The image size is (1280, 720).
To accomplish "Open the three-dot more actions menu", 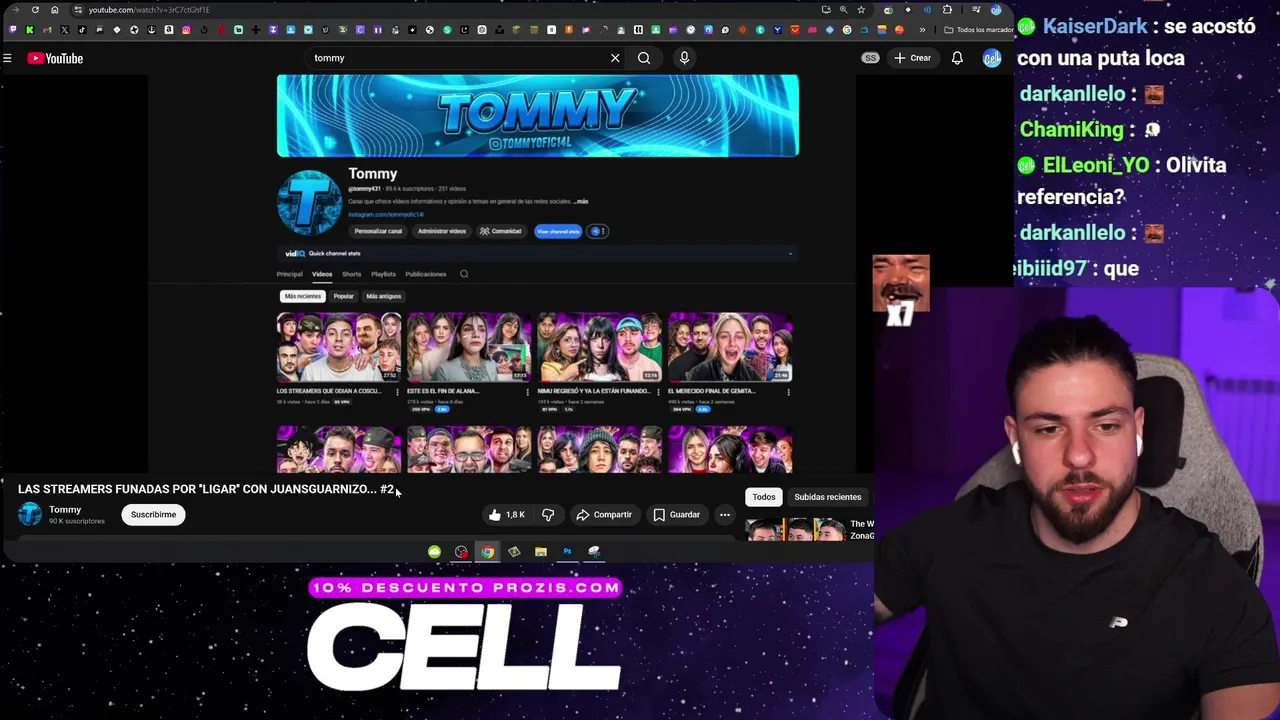I will pos(725,515).
